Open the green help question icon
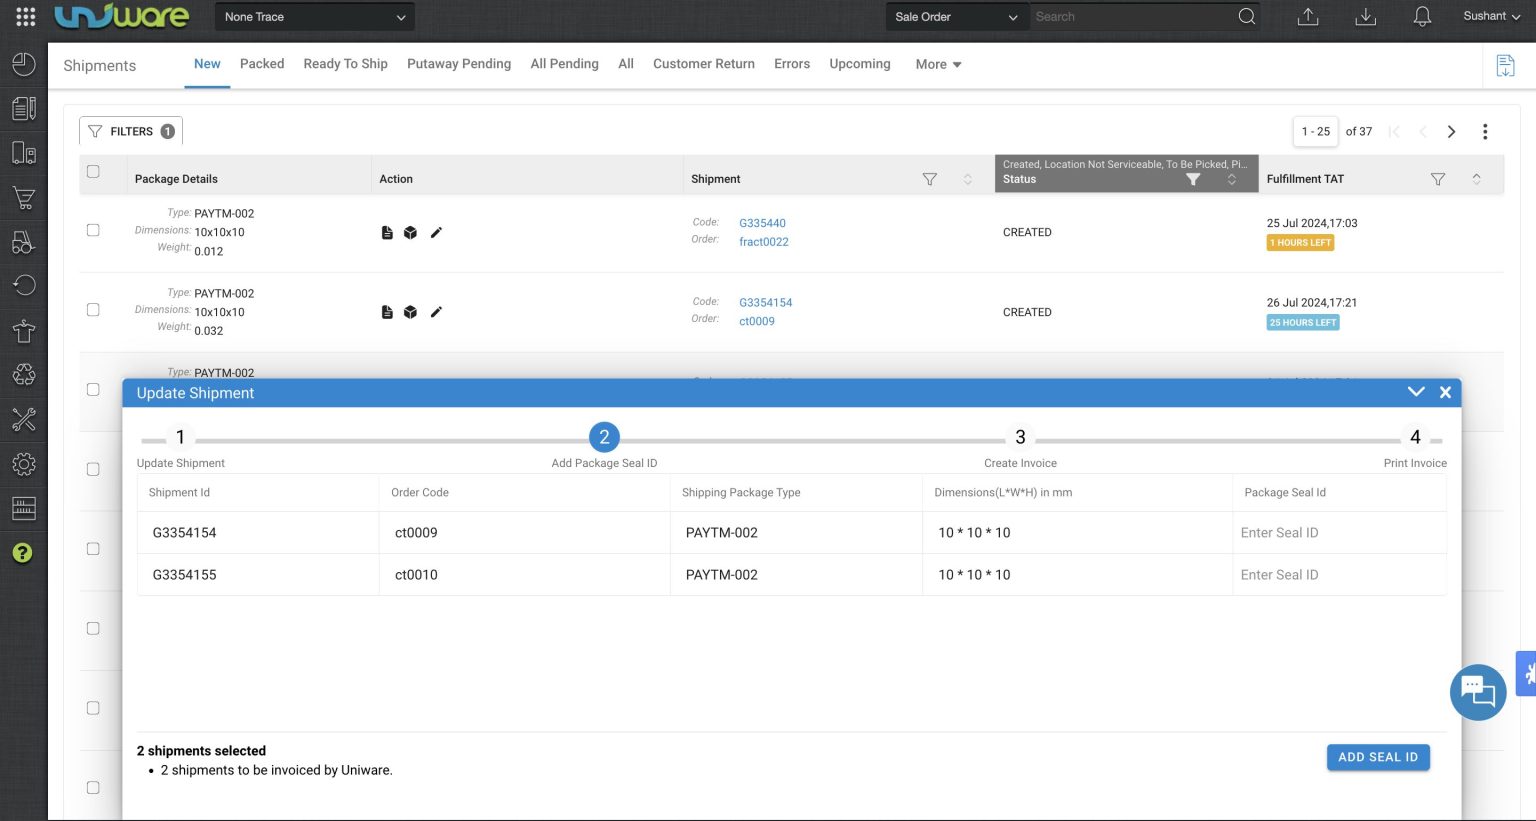The width and height of the screenshot is (1536, 821). click(22, 553)
